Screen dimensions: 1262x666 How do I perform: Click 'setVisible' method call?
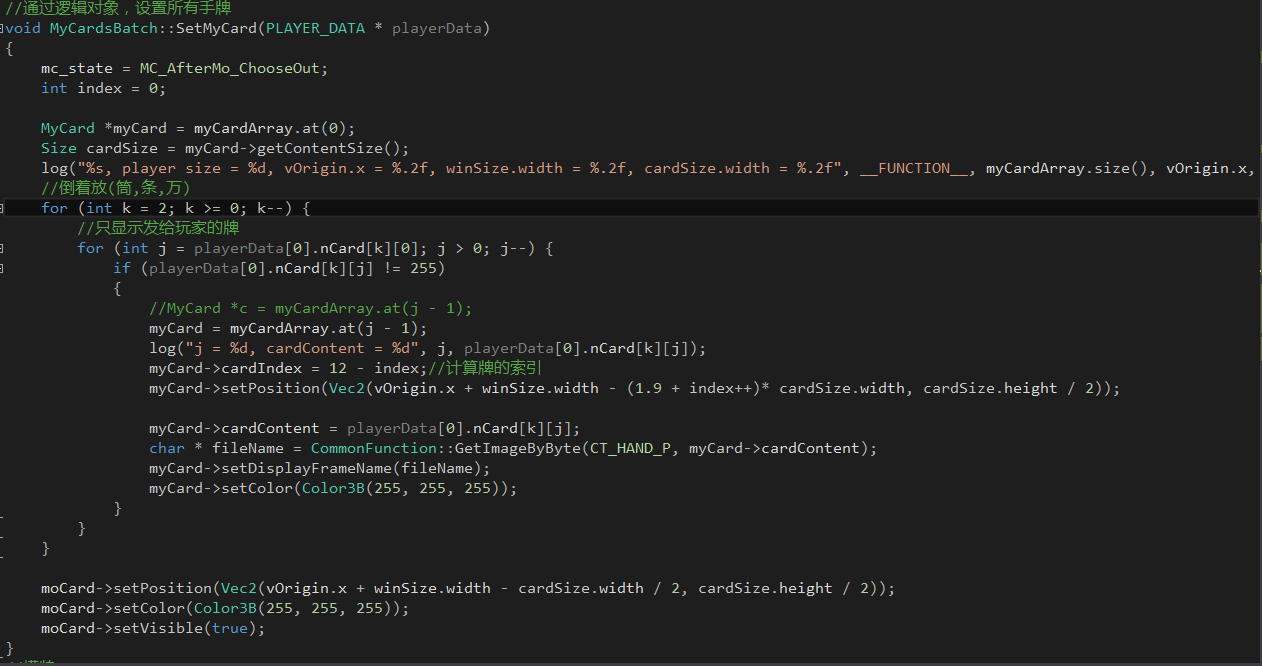pyautogui.click(x=158, y=628)
